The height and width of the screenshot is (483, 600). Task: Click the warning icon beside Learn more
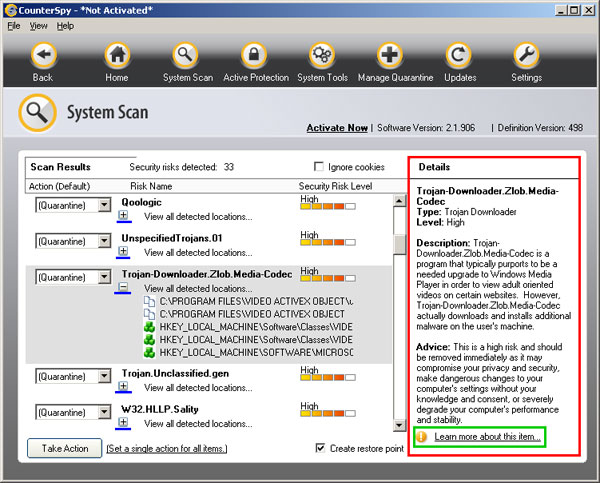pos(422,437)
